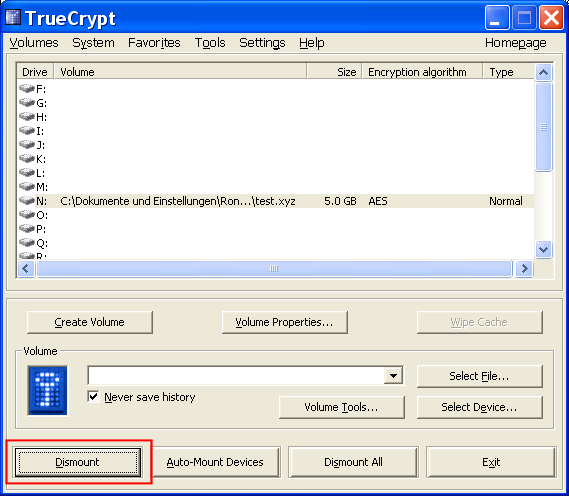Image resolution: width=569 pixels, height=496 pixels.
Task: Open the Favorites menu
Action: click(x=154, y=43)
